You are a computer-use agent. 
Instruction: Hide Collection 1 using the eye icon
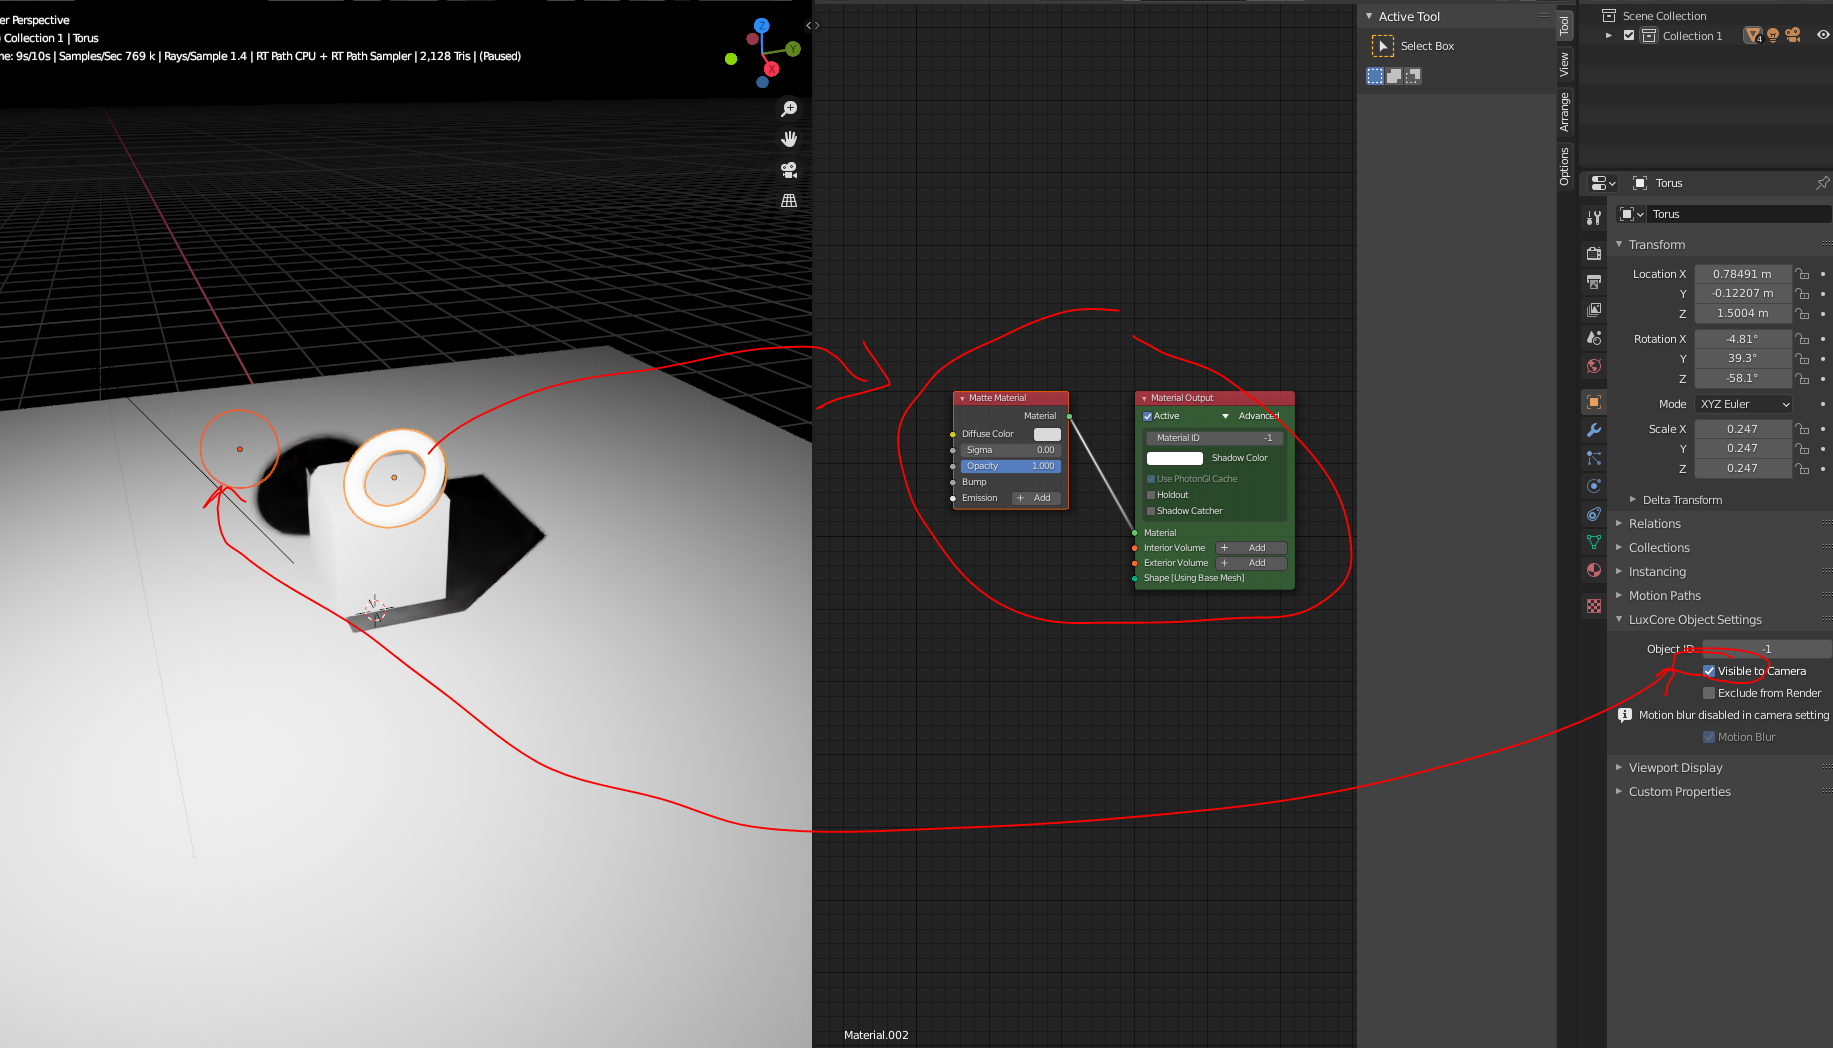1823,35
